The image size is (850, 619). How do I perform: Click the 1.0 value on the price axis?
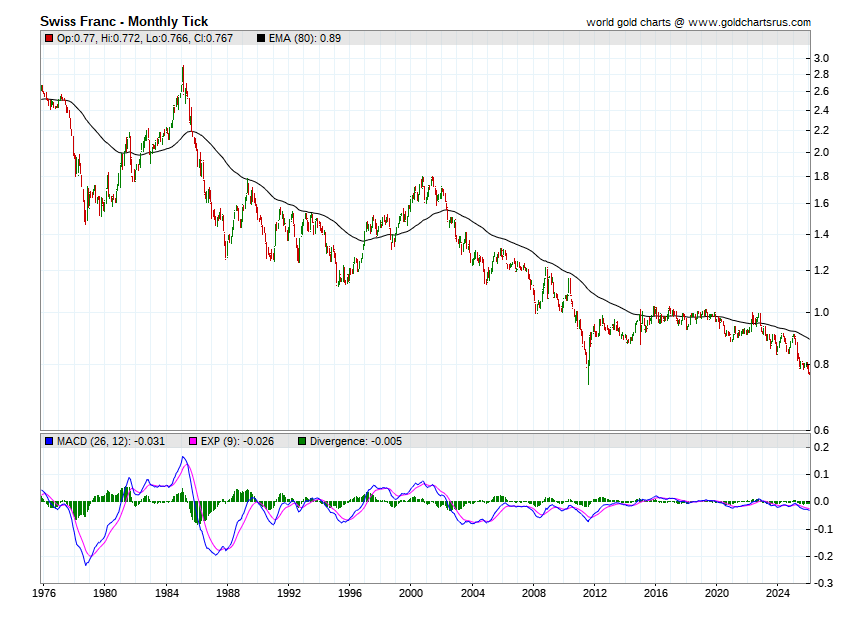pos(821,312)
